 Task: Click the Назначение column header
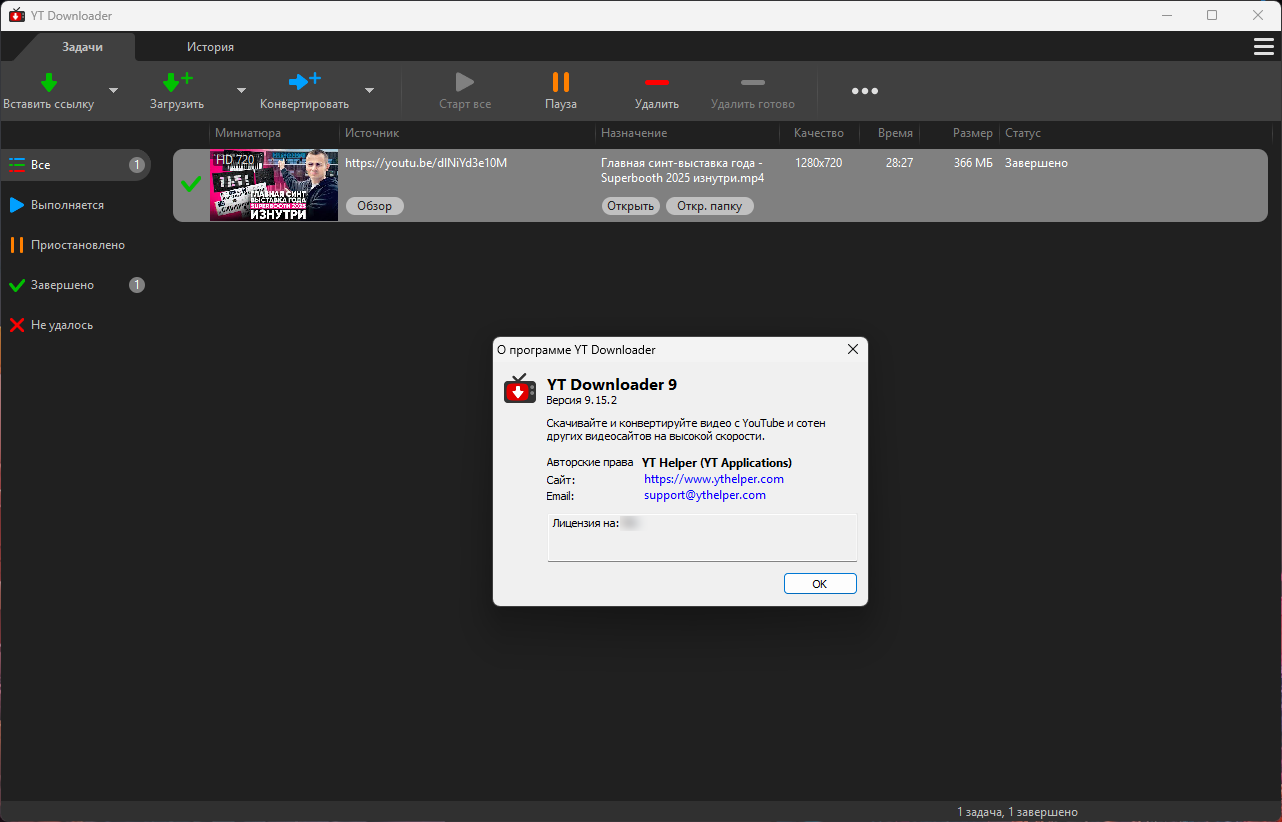[634, 133]
